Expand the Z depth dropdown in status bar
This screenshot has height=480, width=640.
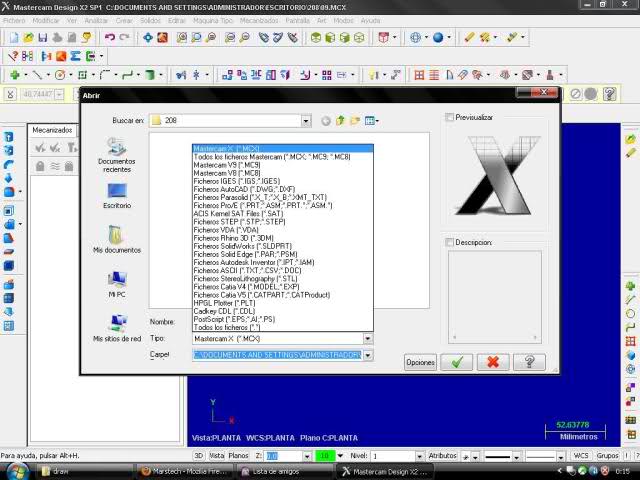307,456
